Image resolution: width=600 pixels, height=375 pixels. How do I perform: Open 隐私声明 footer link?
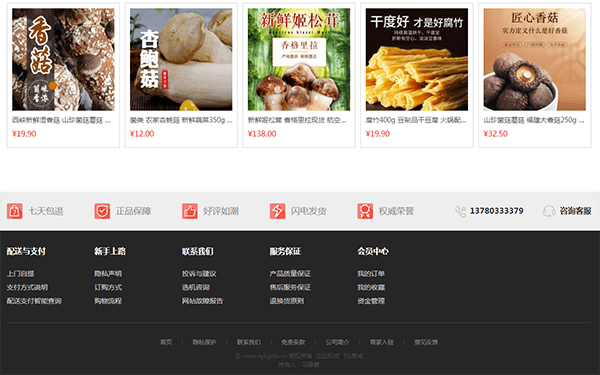click(108, 274)
